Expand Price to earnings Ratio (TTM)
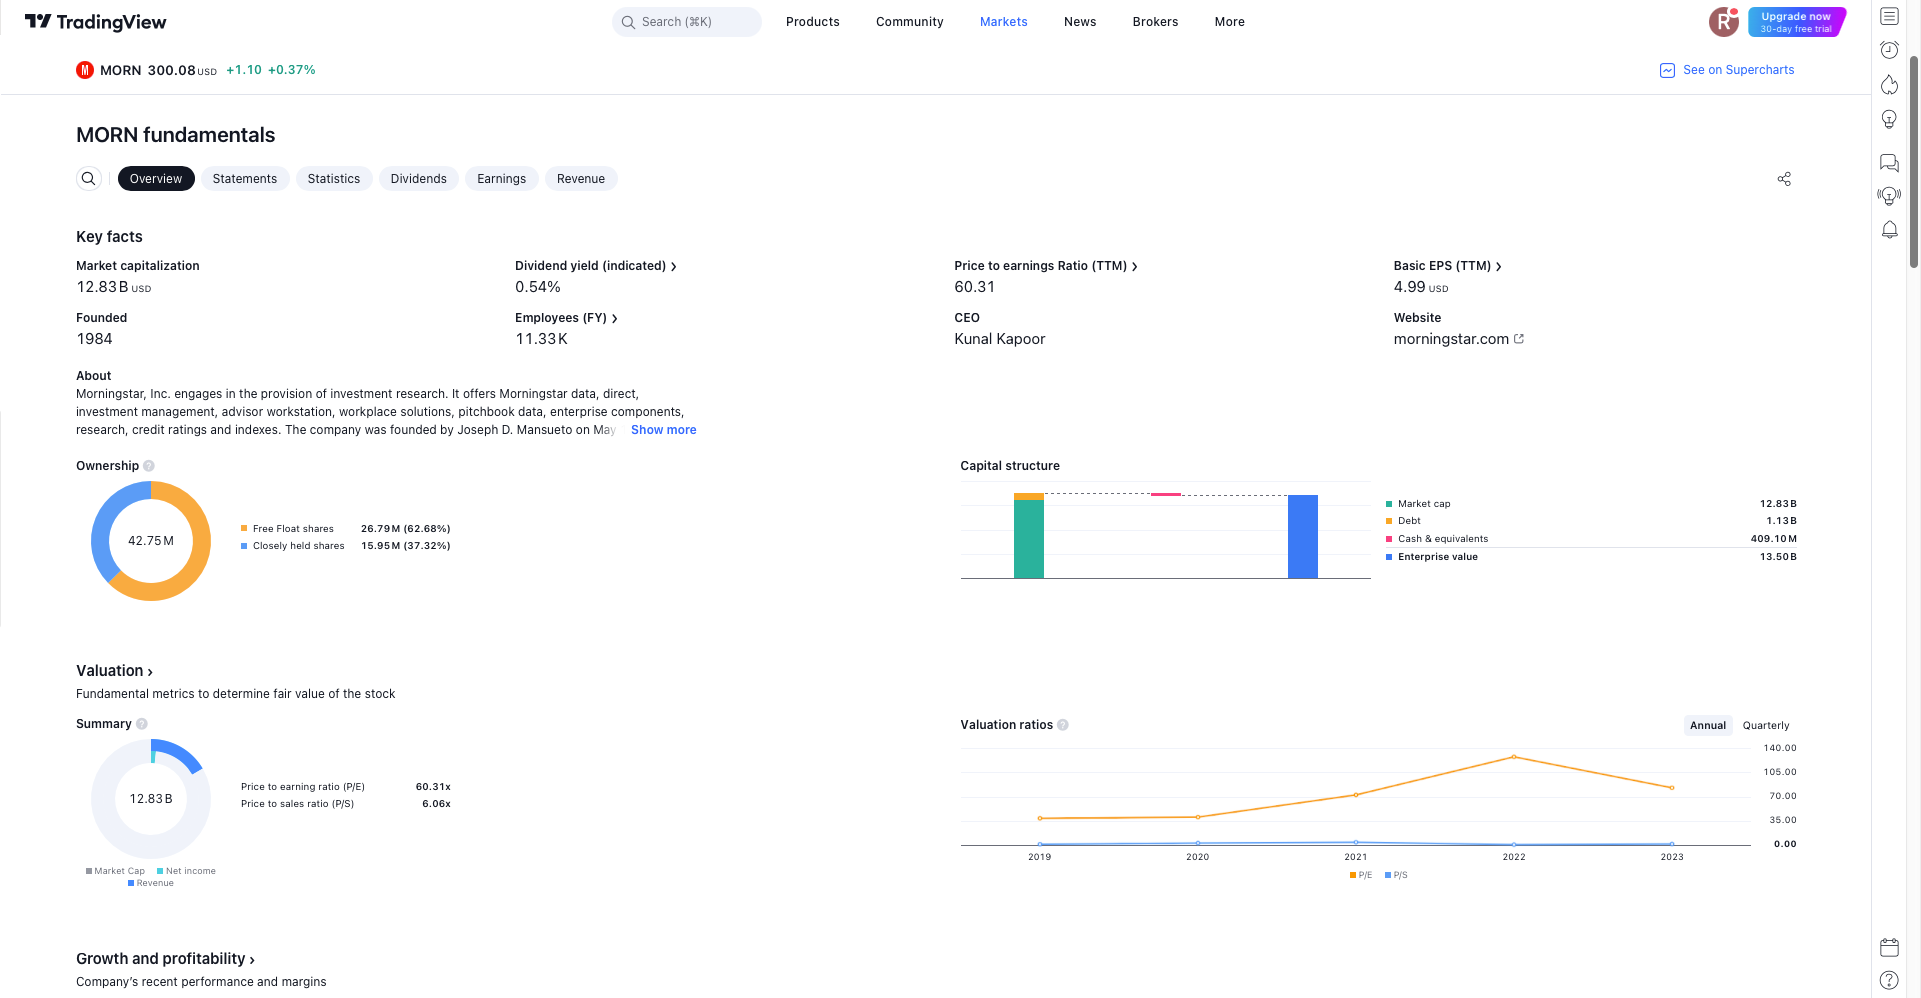Viewport: 1921px width, 998px height. click(1046, 266)
